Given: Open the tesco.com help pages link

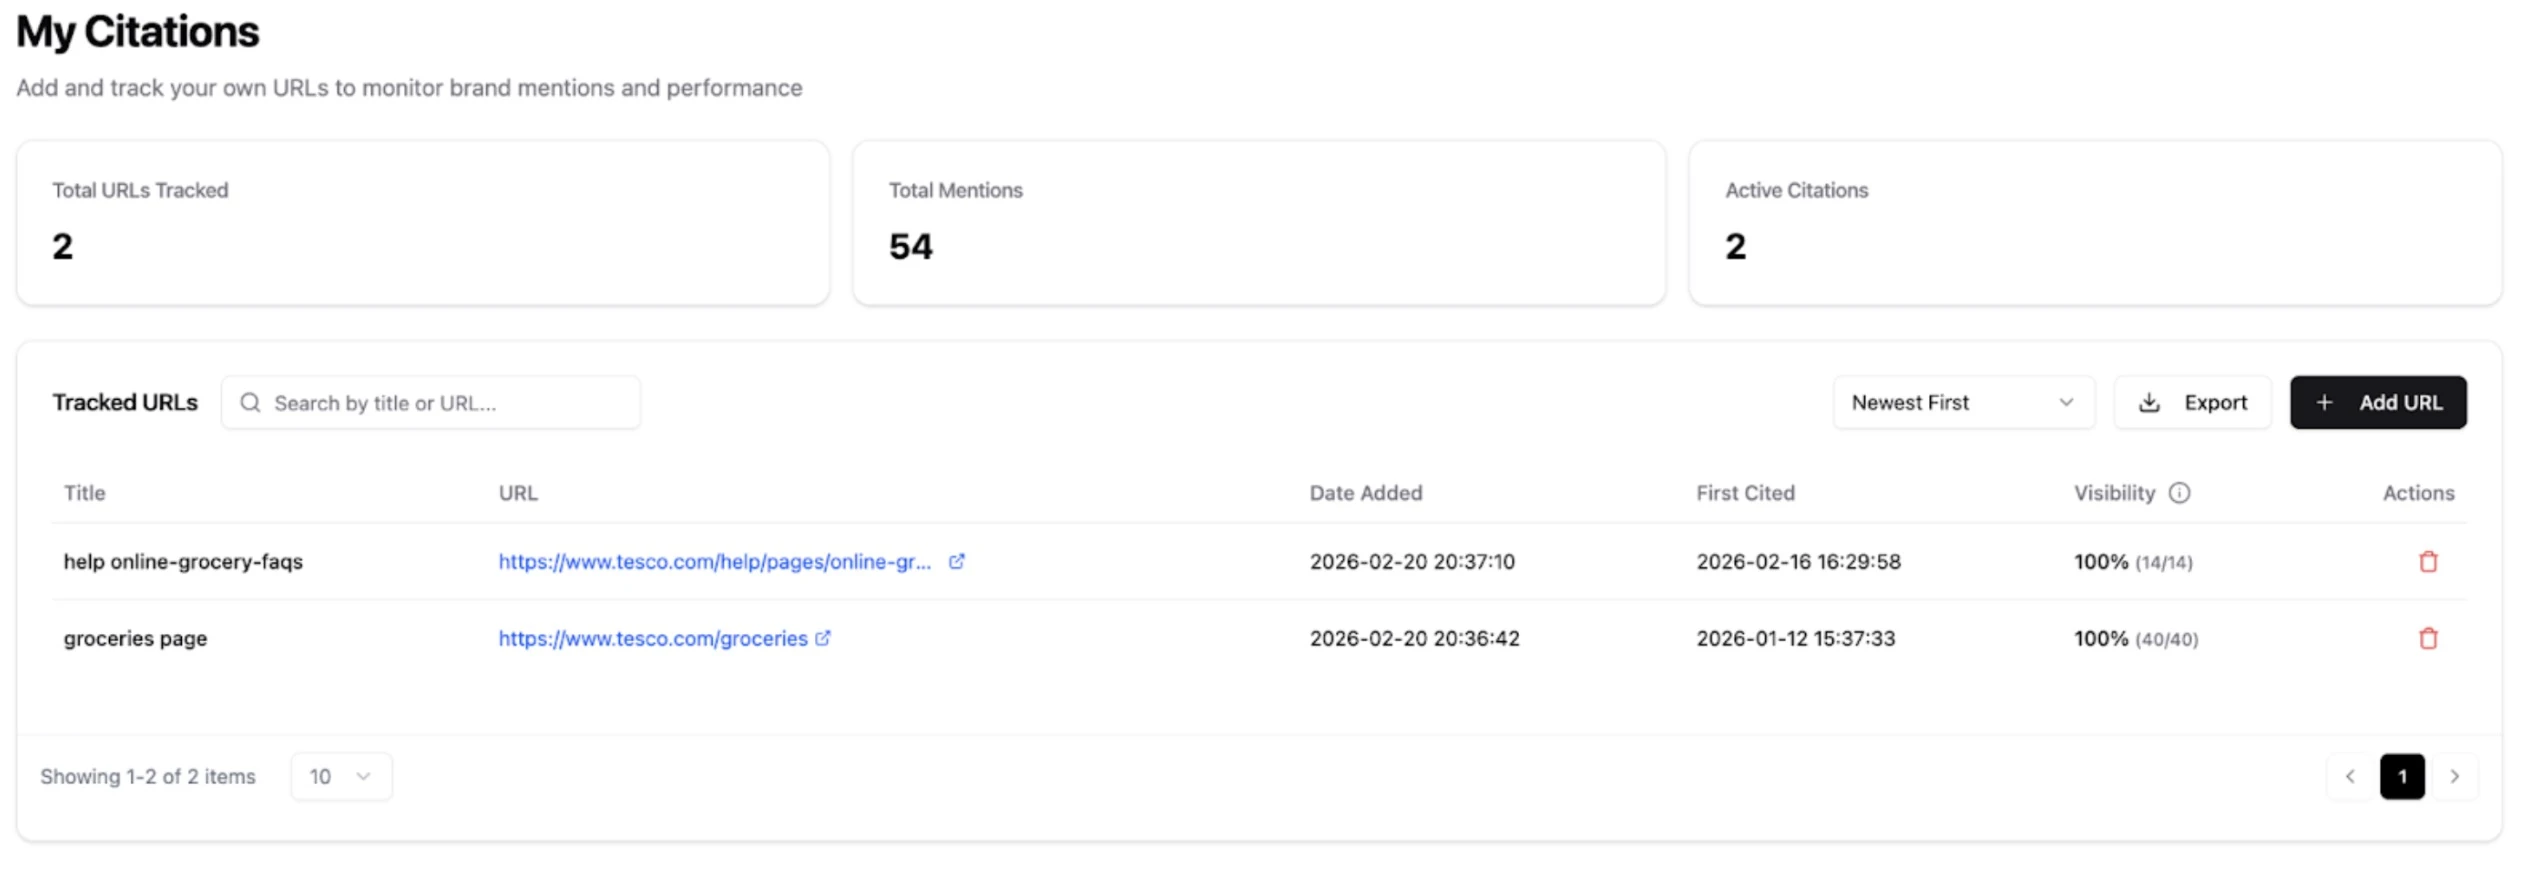Looking at the screenshot, I should pyautogui.click(x=714, y=562).
